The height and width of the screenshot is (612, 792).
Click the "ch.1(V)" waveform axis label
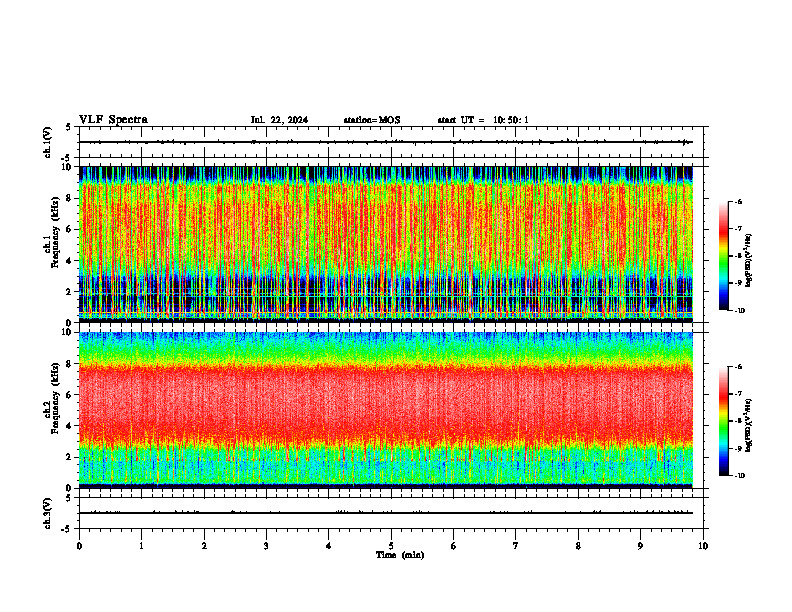pos(47,142)
